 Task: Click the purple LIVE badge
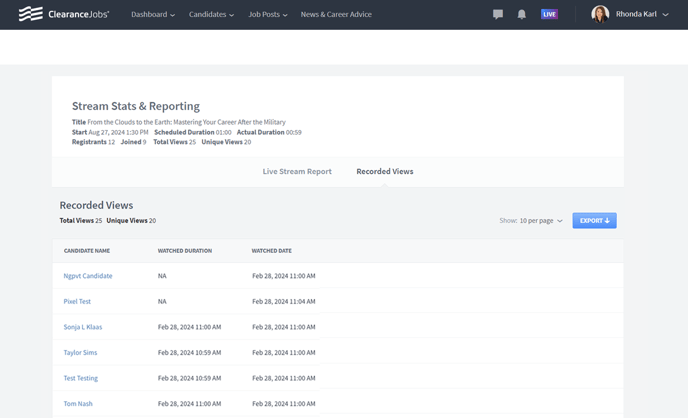549,15
